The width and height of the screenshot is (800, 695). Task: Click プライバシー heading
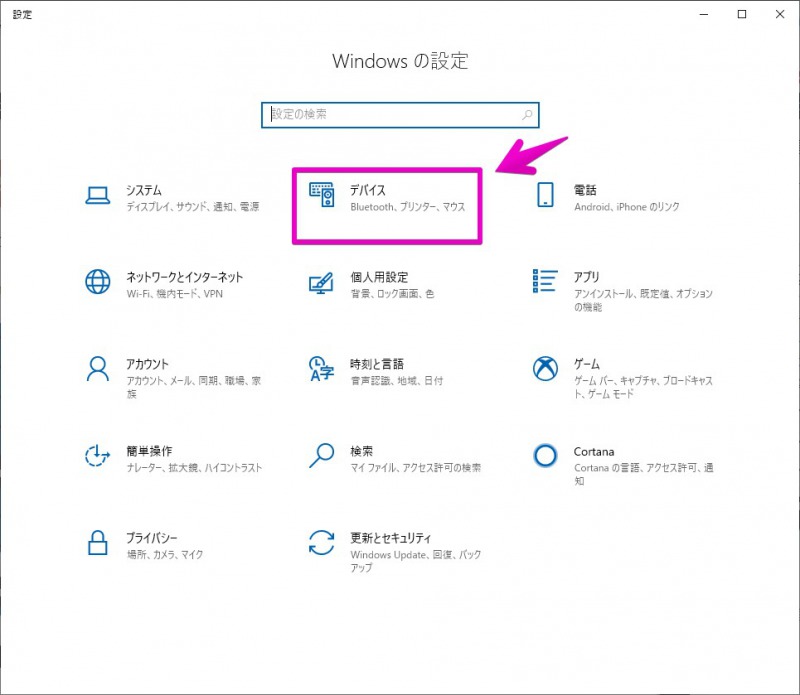tap(152, 538)
